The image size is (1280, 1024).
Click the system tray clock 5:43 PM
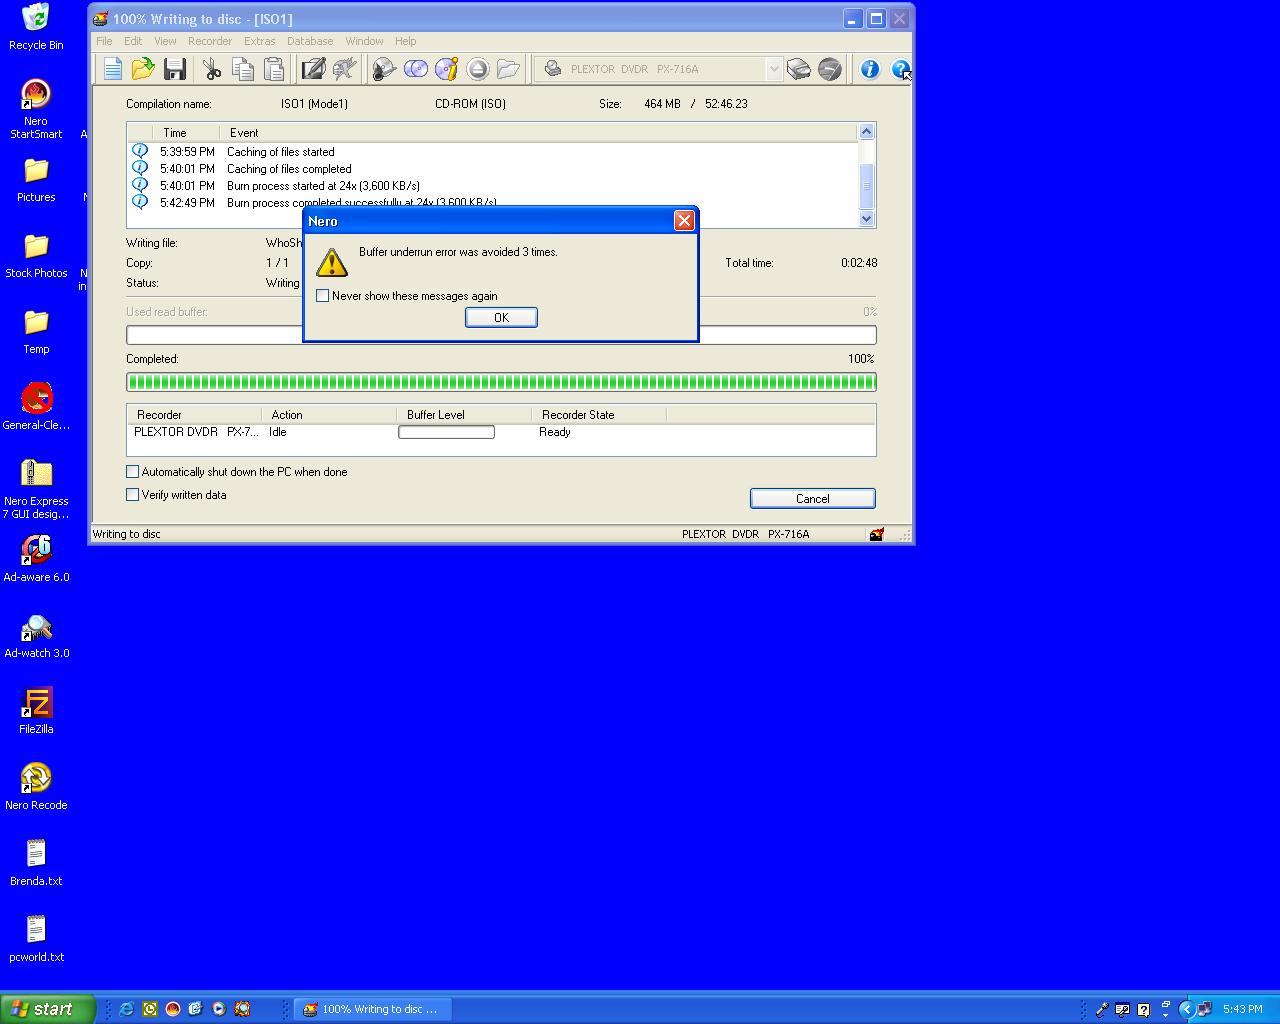[1243, 1009]
